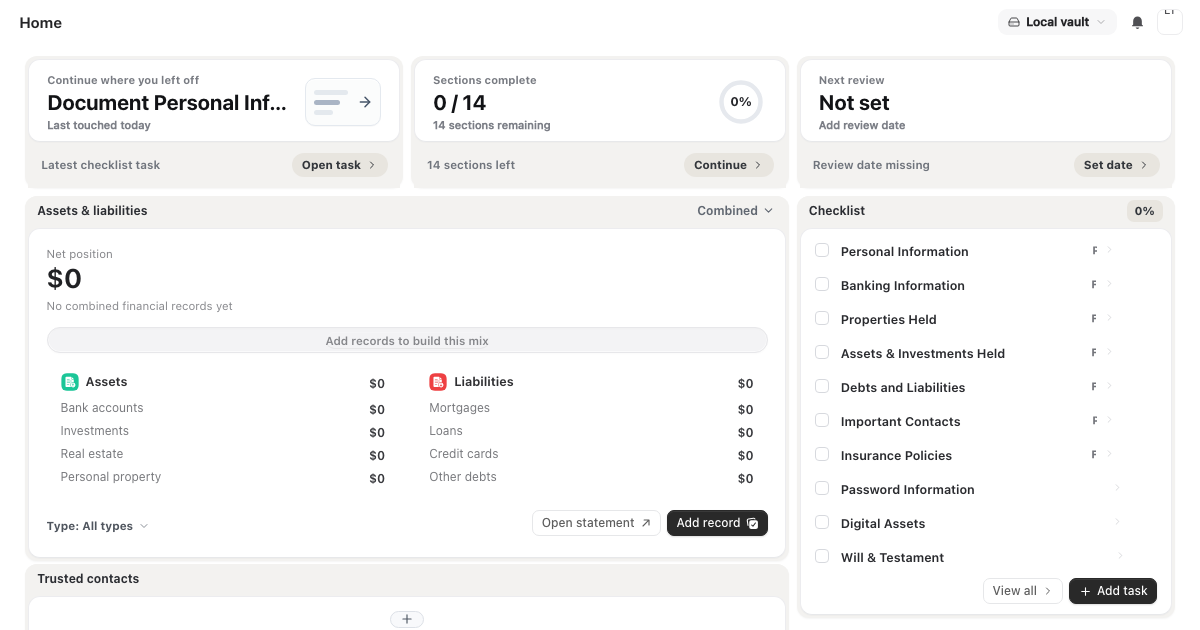1200x630 pixels.
Task: Click the chevron on the Personal Information row
Action: point(1110,250)
